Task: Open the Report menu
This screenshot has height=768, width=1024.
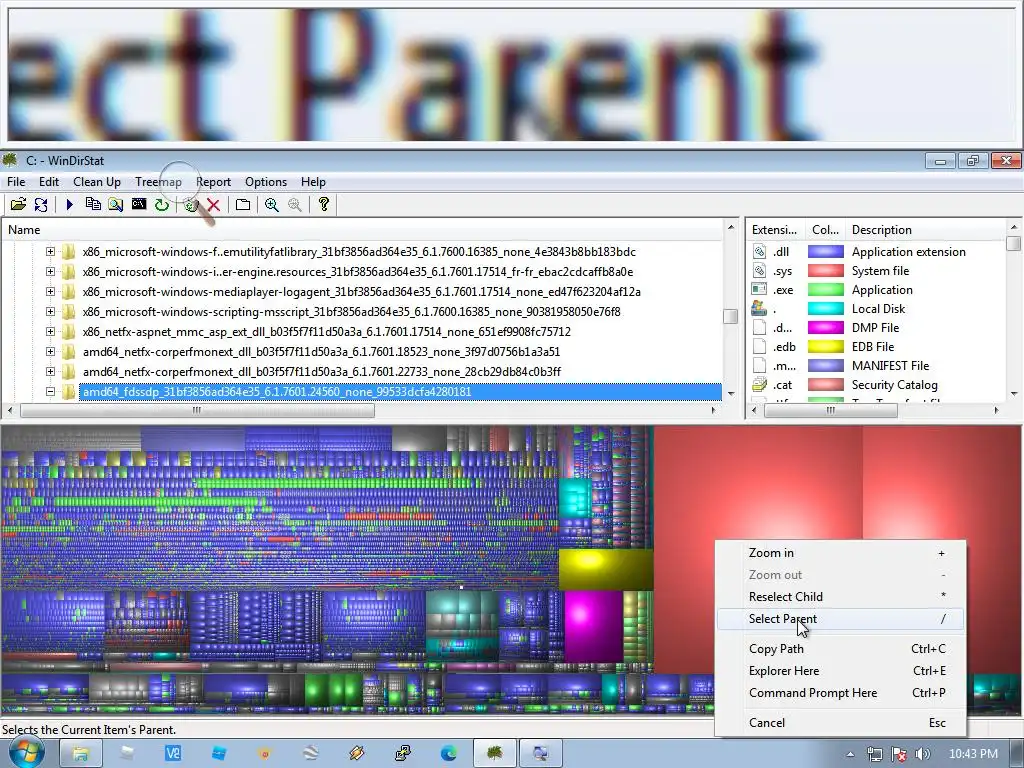Action: 213,182
